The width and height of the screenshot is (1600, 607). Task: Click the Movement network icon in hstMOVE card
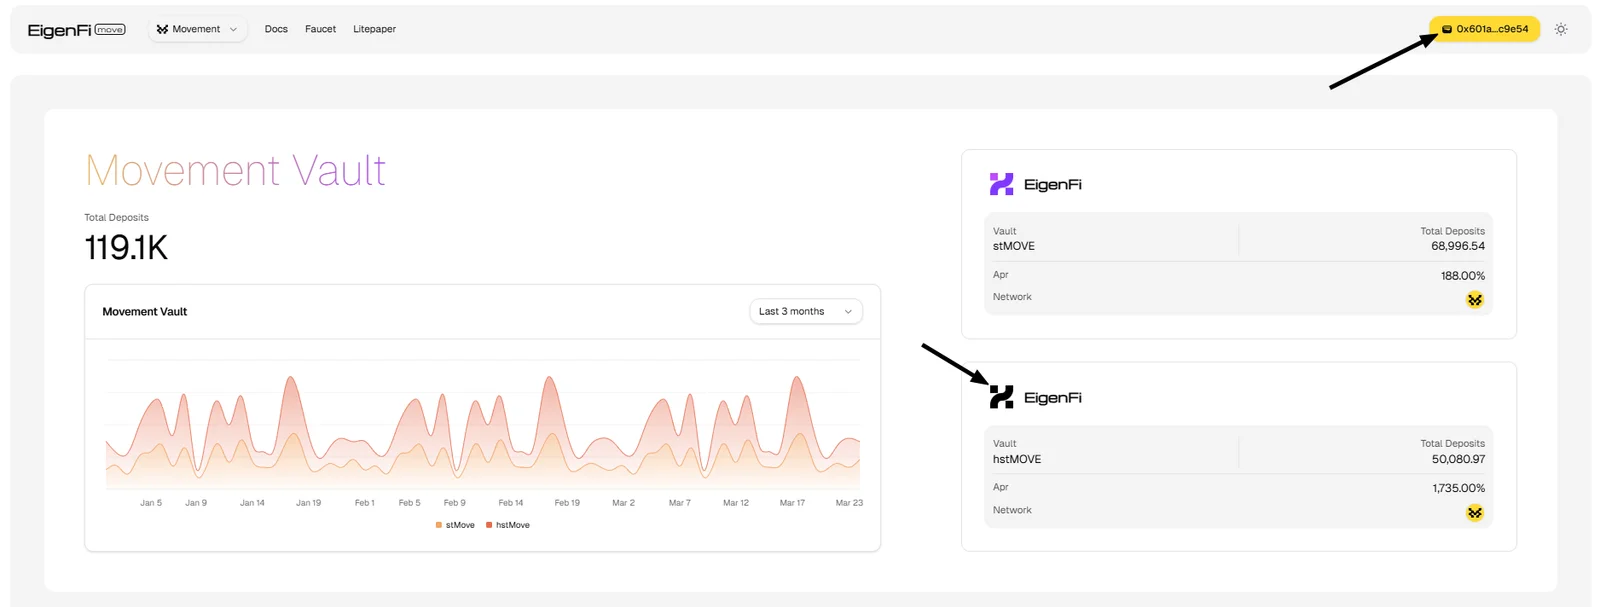click(x=1474, y=513)
